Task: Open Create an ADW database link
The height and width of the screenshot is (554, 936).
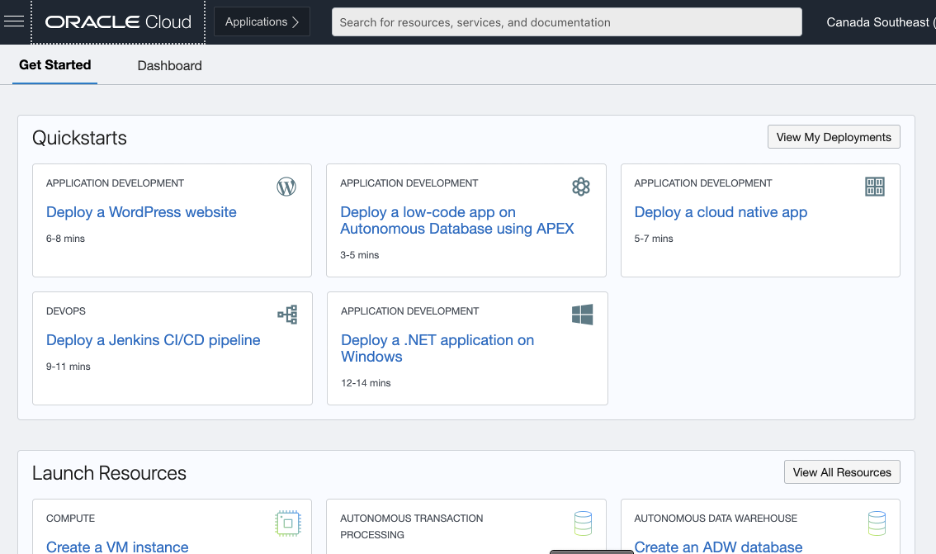Action: point(718,546)
